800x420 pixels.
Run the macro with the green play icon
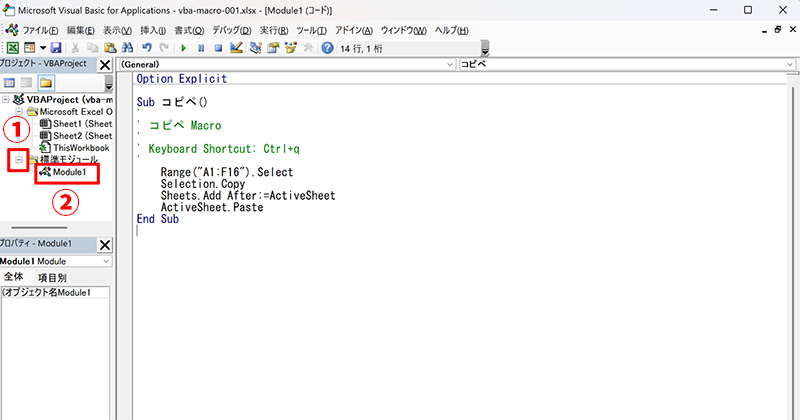point(183,47)
